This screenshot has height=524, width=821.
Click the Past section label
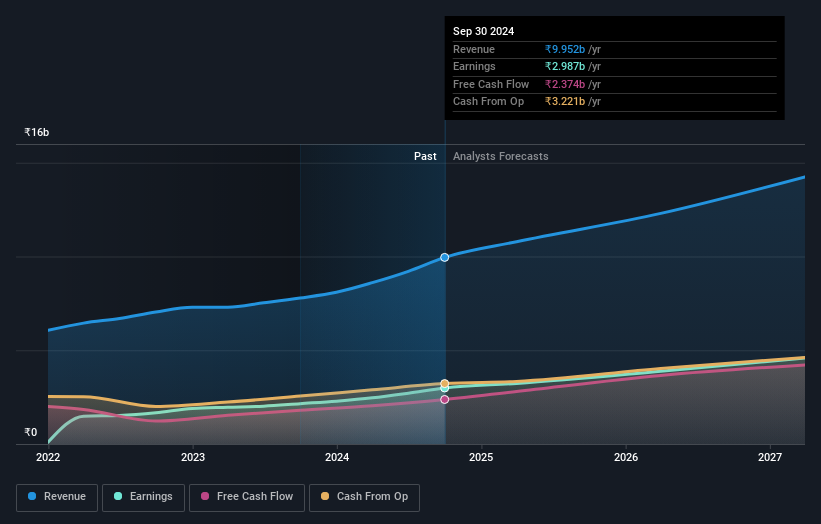[425, 156]
